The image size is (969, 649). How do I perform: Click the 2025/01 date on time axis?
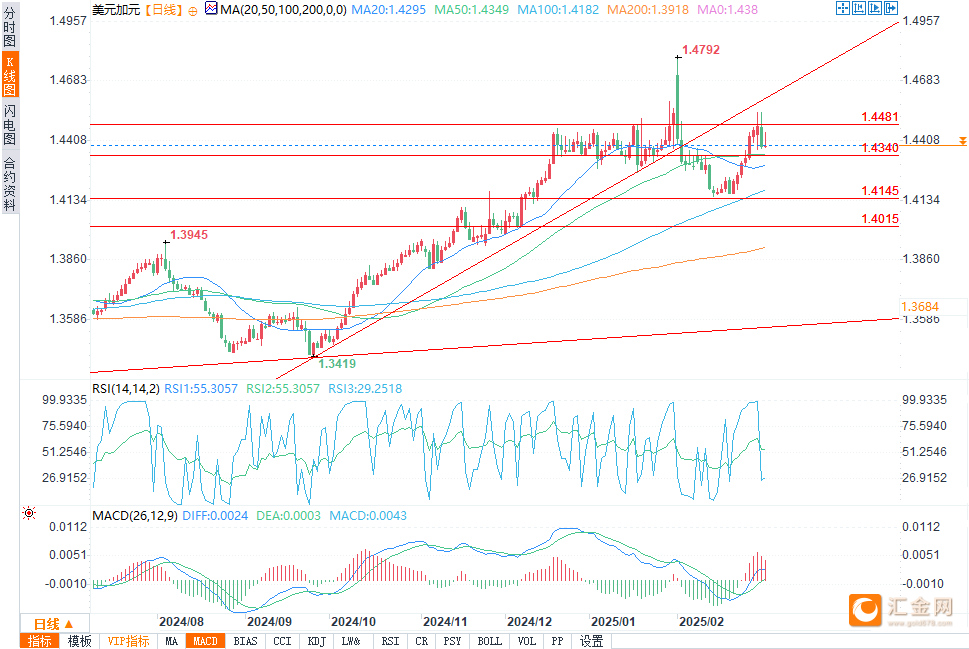point(613,622)
